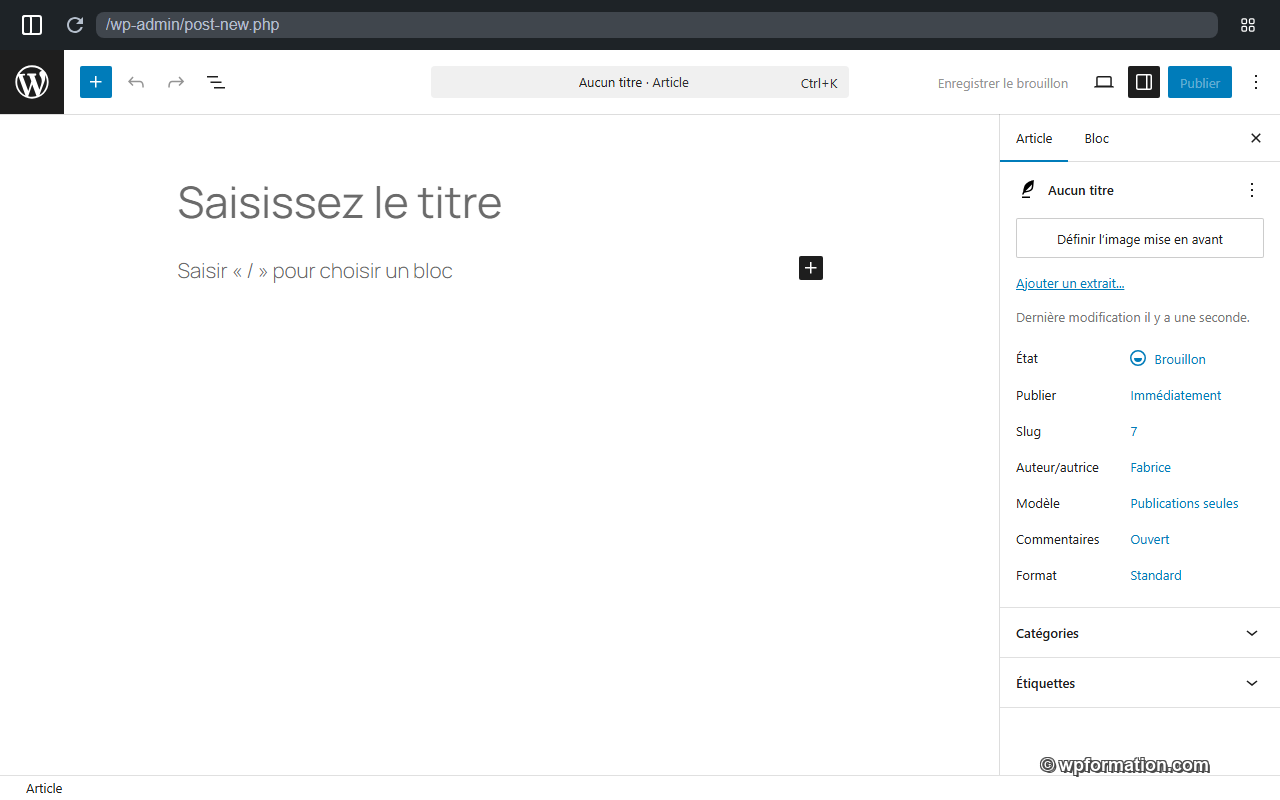Click the Format label
1280x800 pixels.
(1036, 575)
